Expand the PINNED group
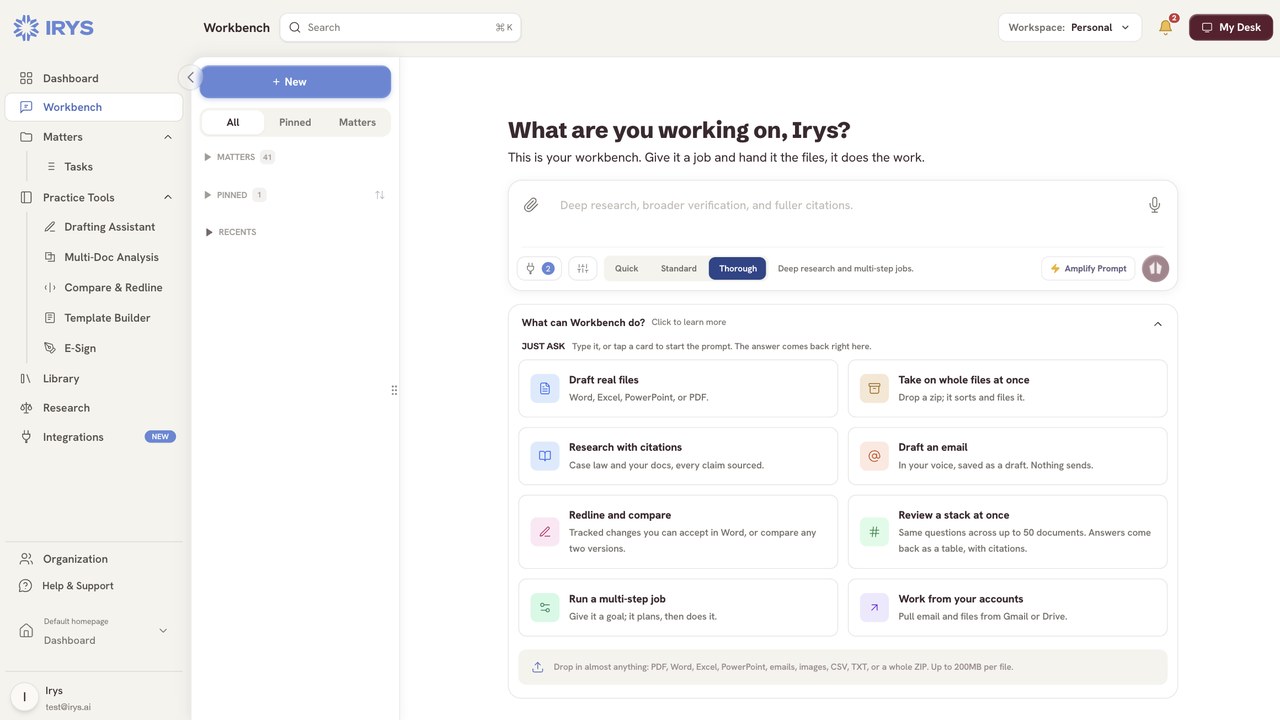This screenshot has height=720, width=1280. point(234,195)
